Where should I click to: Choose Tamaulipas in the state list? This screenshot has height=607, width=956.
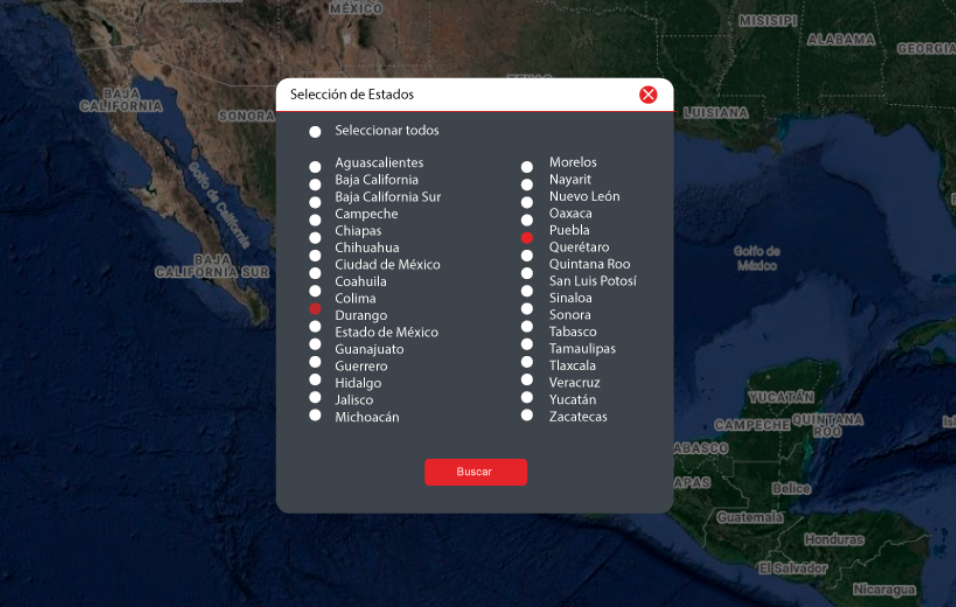[527, 344]
